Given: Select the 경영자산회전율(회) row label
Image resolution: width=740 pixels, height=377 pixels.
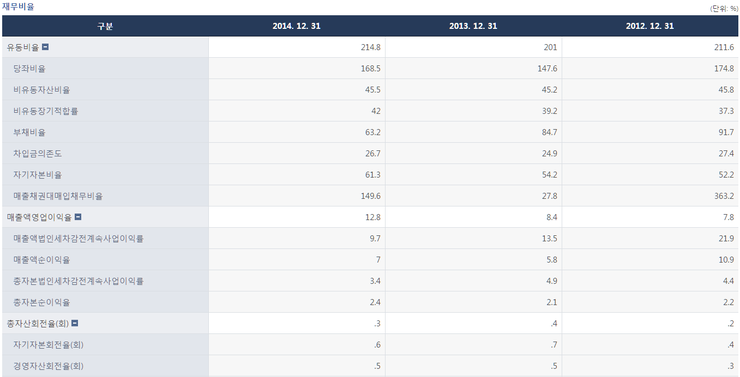Looking at the screenshot, I should click(48, 366).
